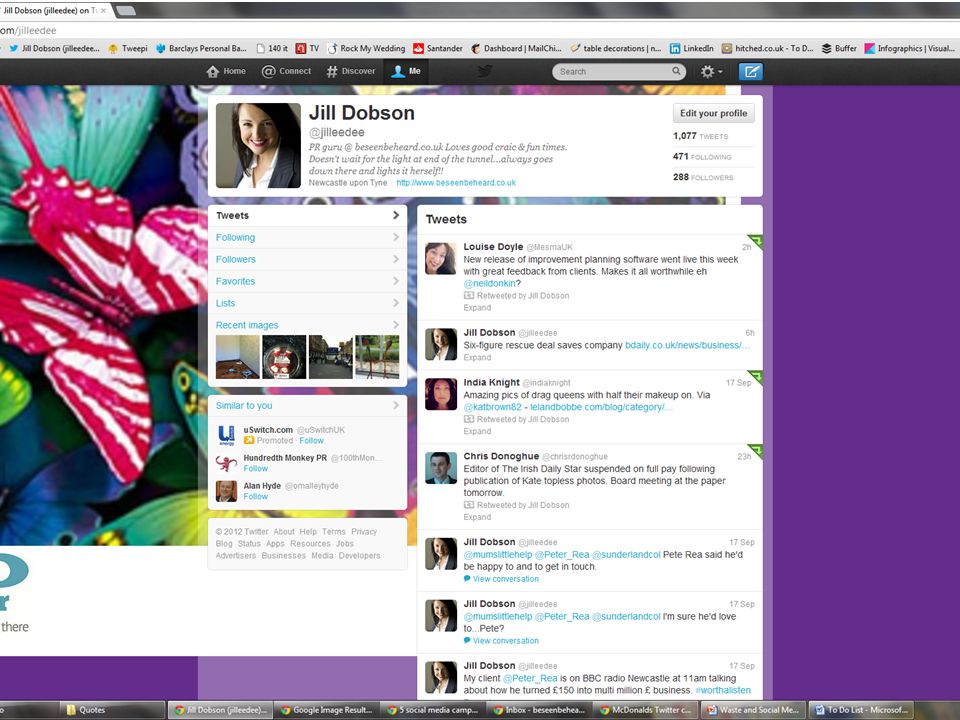Screen dimensions: 960x720
Task: Select Tweets in the profile sidebar
Action: (307, 216)
